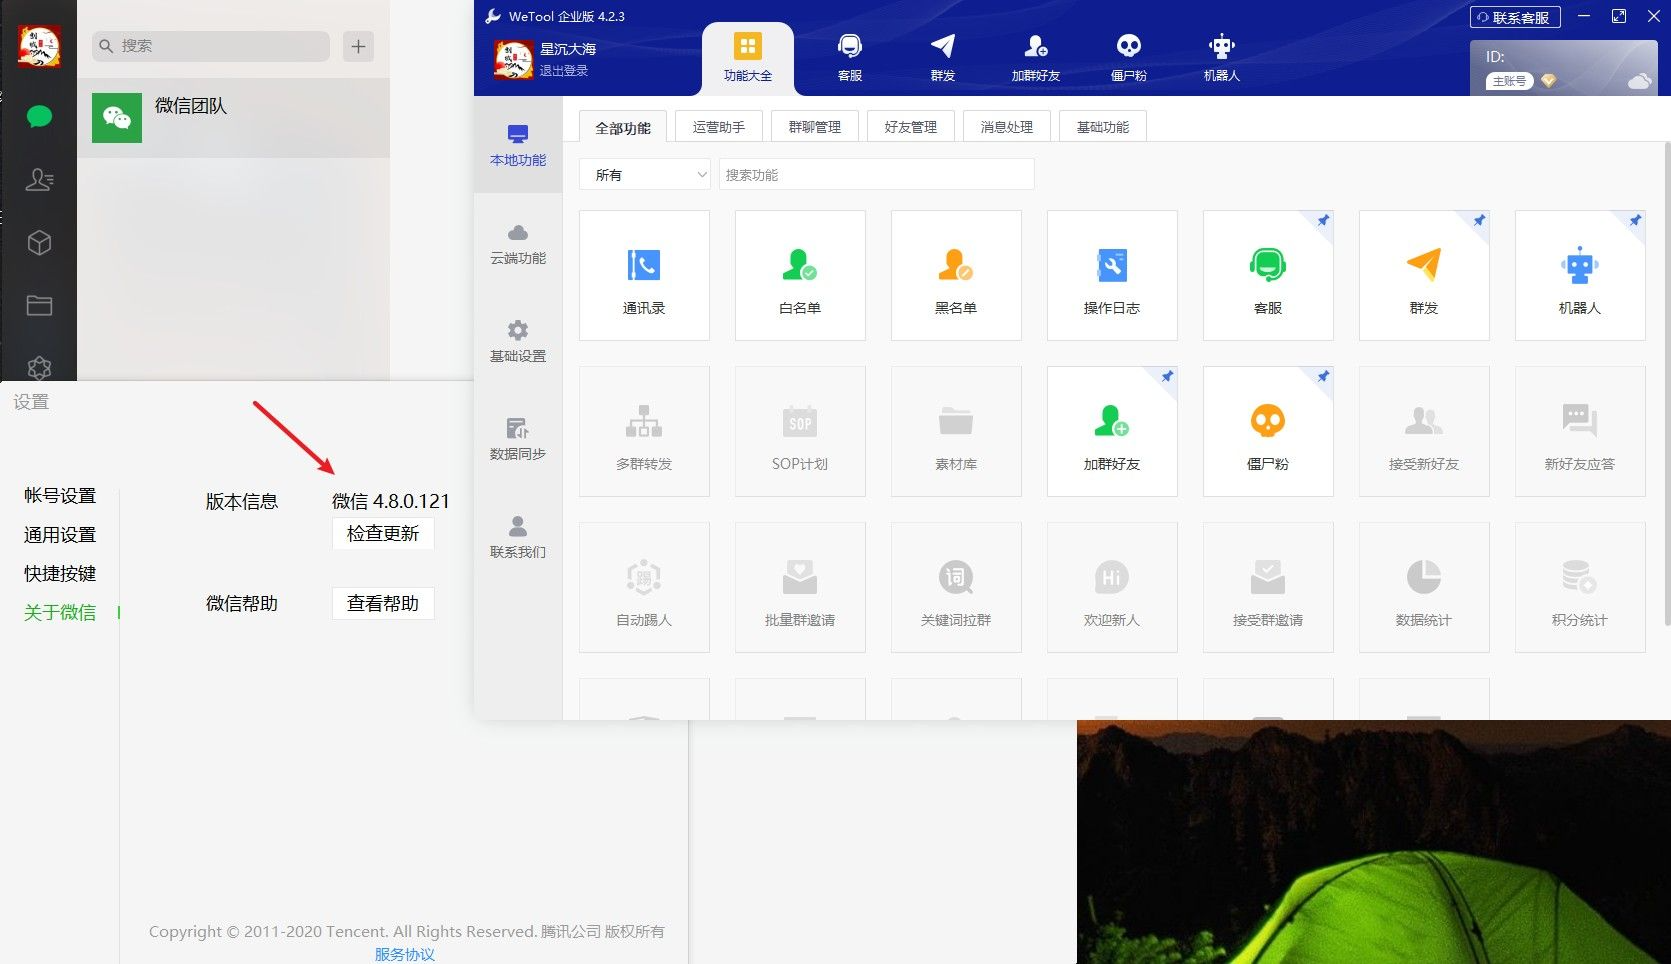
Task: Open the 群发 tile in function grid
Action: [x=1424, y=275]
